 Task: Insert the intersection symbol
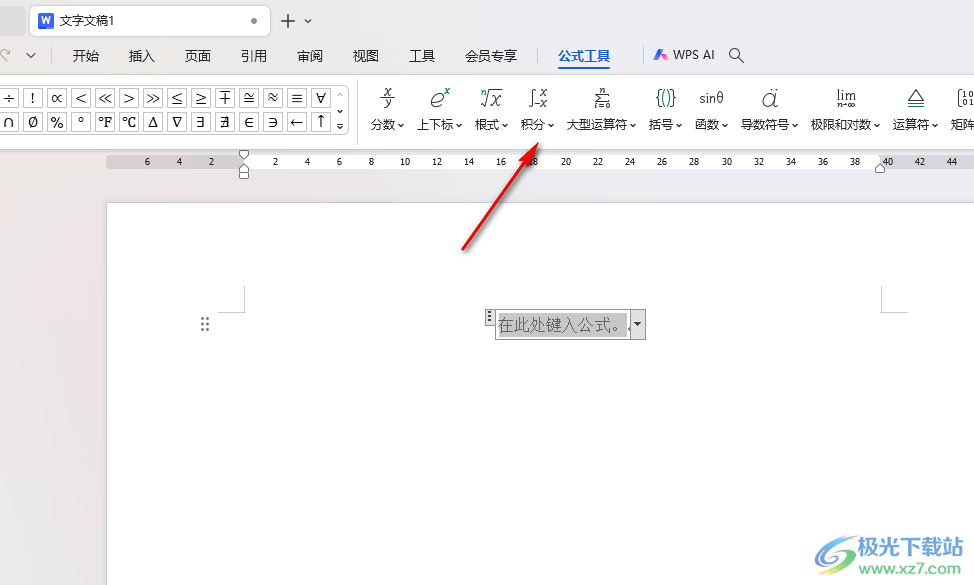pyautogui.click(x=9, y=122)
